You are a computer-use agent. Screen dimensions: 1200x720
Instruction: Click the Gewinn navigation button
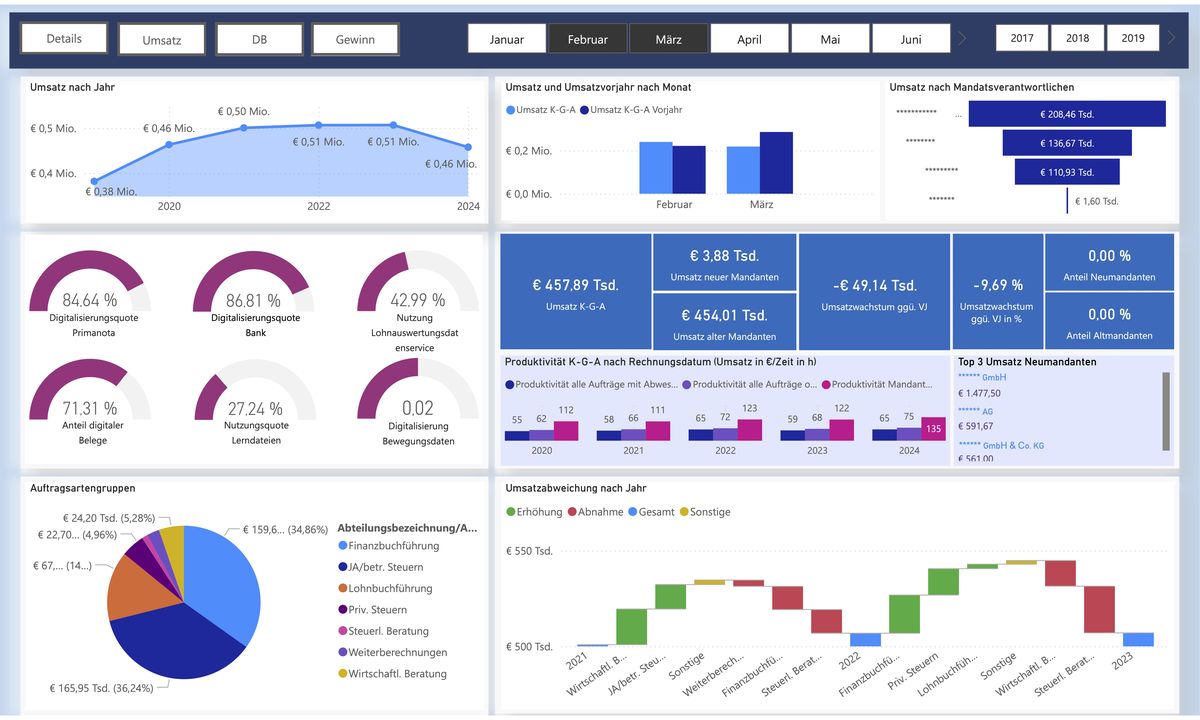coord(355,39)
